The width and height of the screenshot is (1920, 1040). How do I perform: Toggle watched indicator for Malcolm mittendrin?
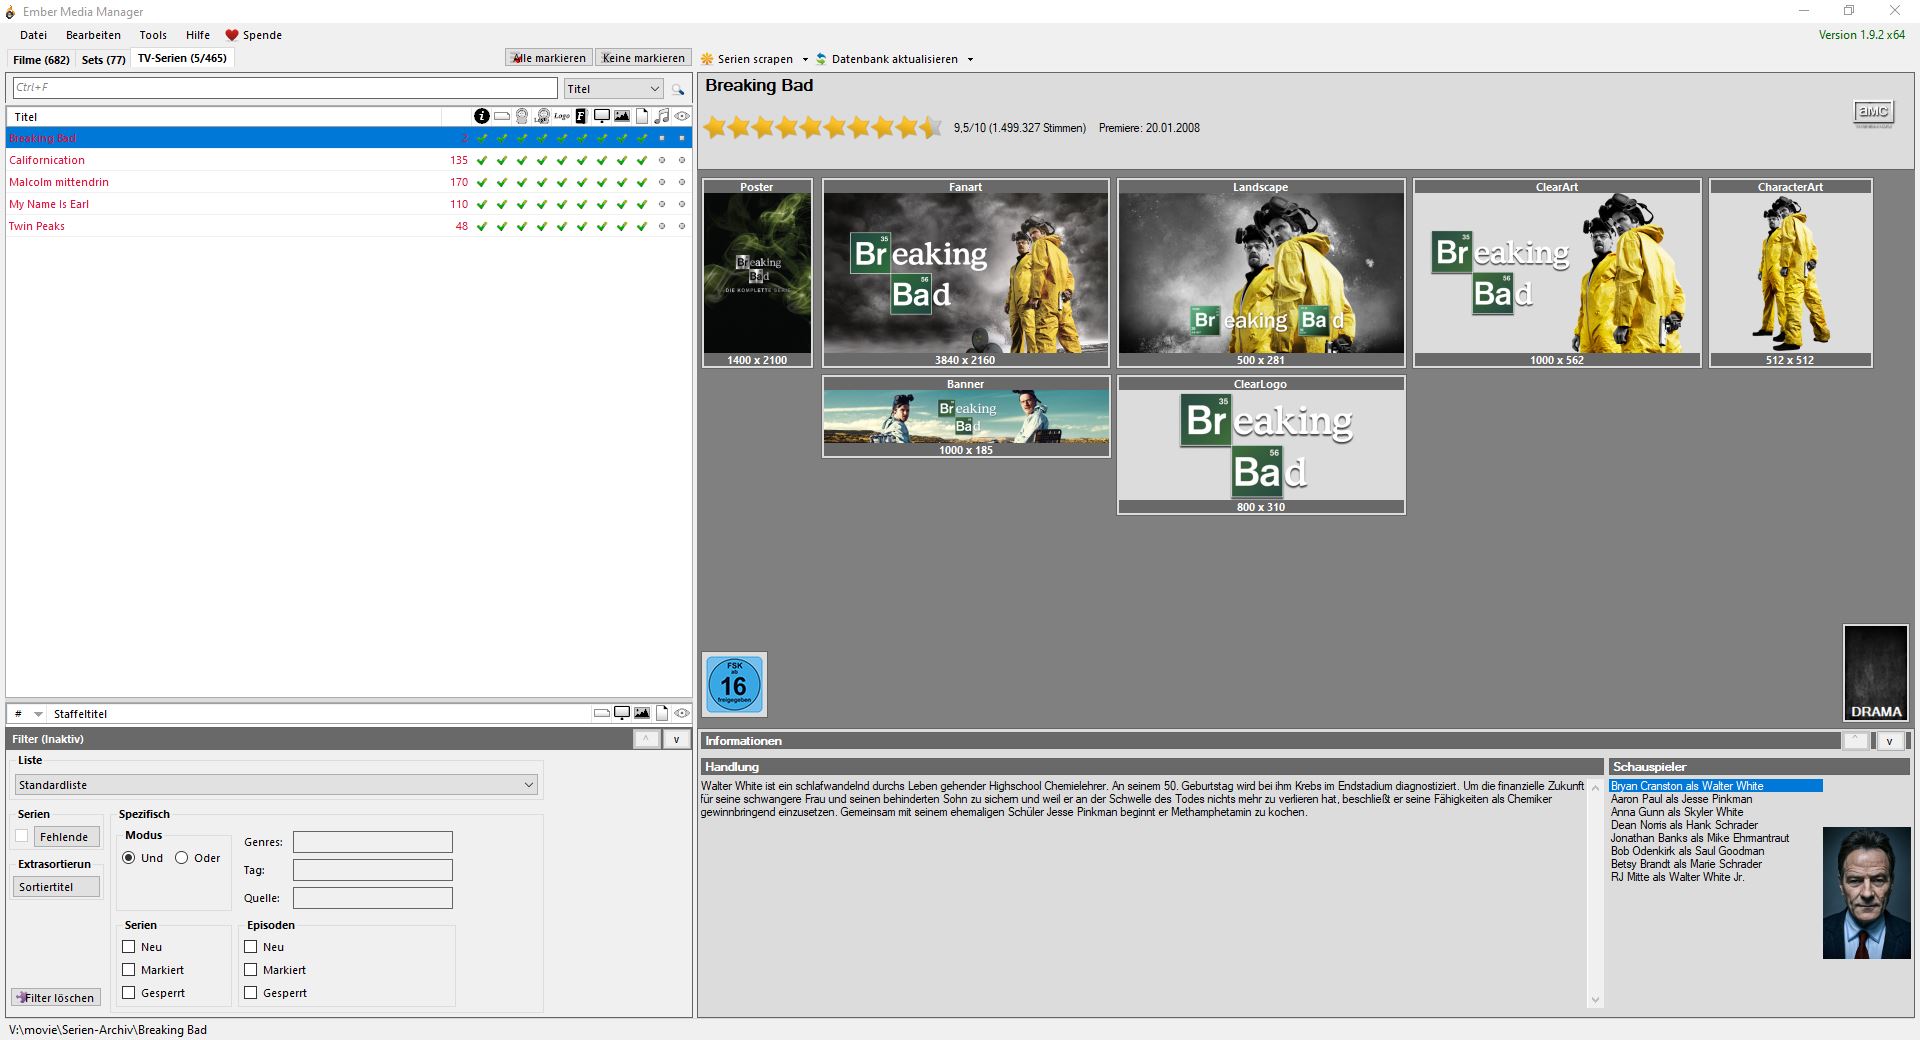tap(682, 182)
